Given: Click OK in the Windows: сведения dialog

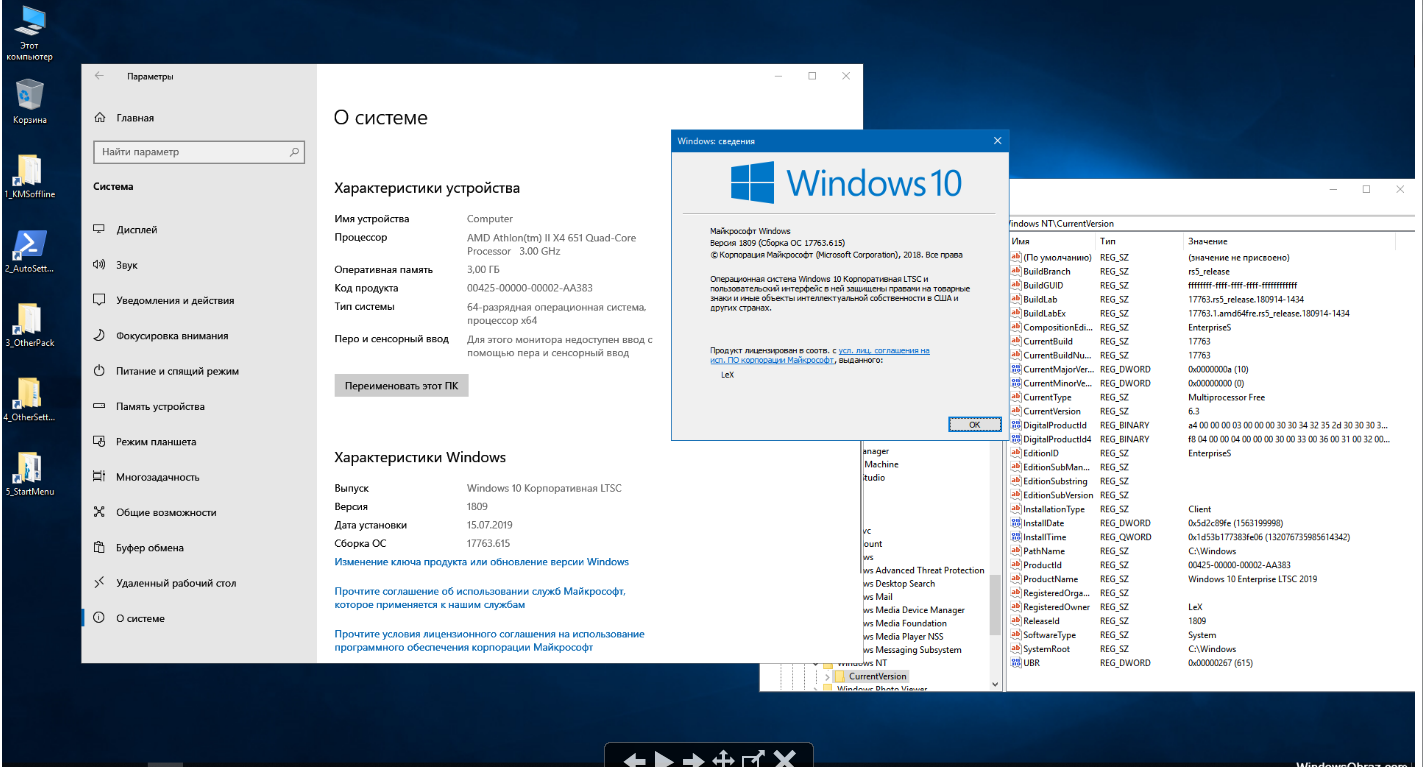Looking at the screenshot, I should tap(974, 424).
